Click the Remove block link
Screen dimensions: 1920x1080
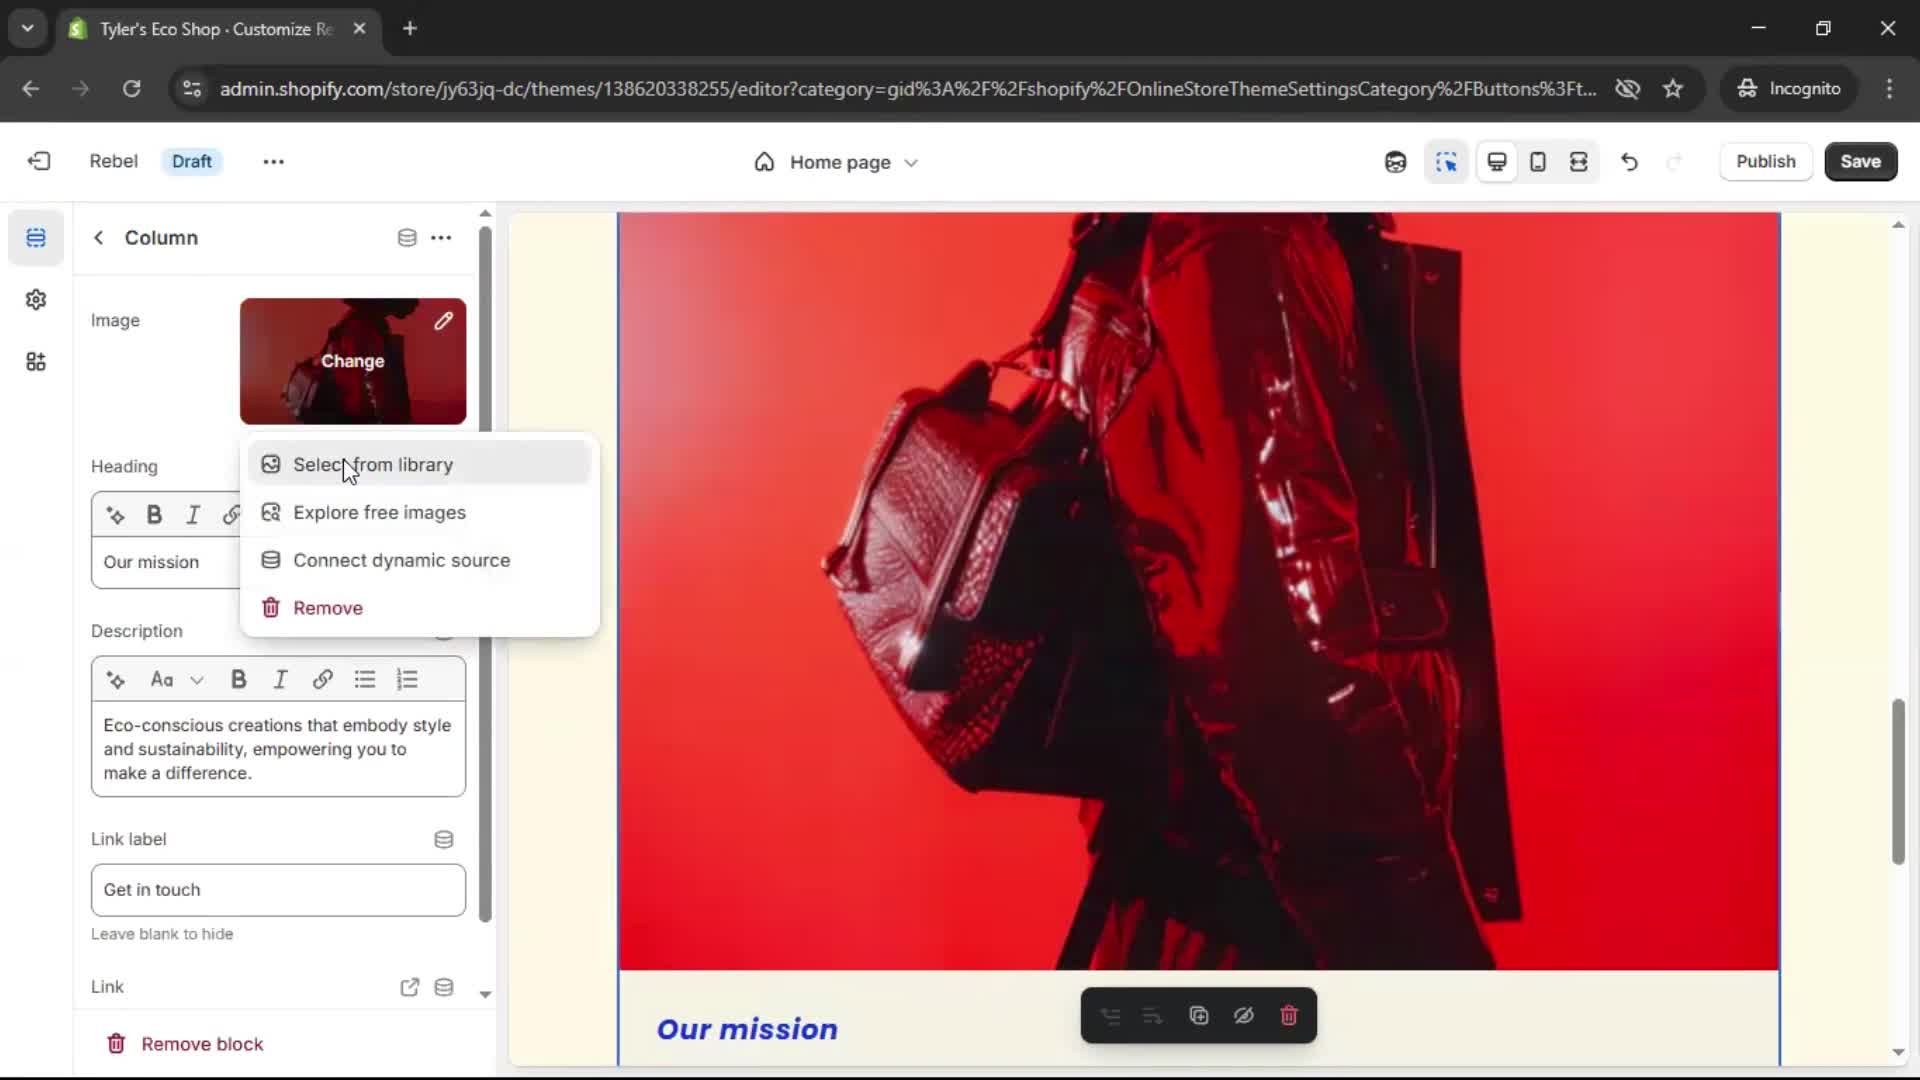201,1044
